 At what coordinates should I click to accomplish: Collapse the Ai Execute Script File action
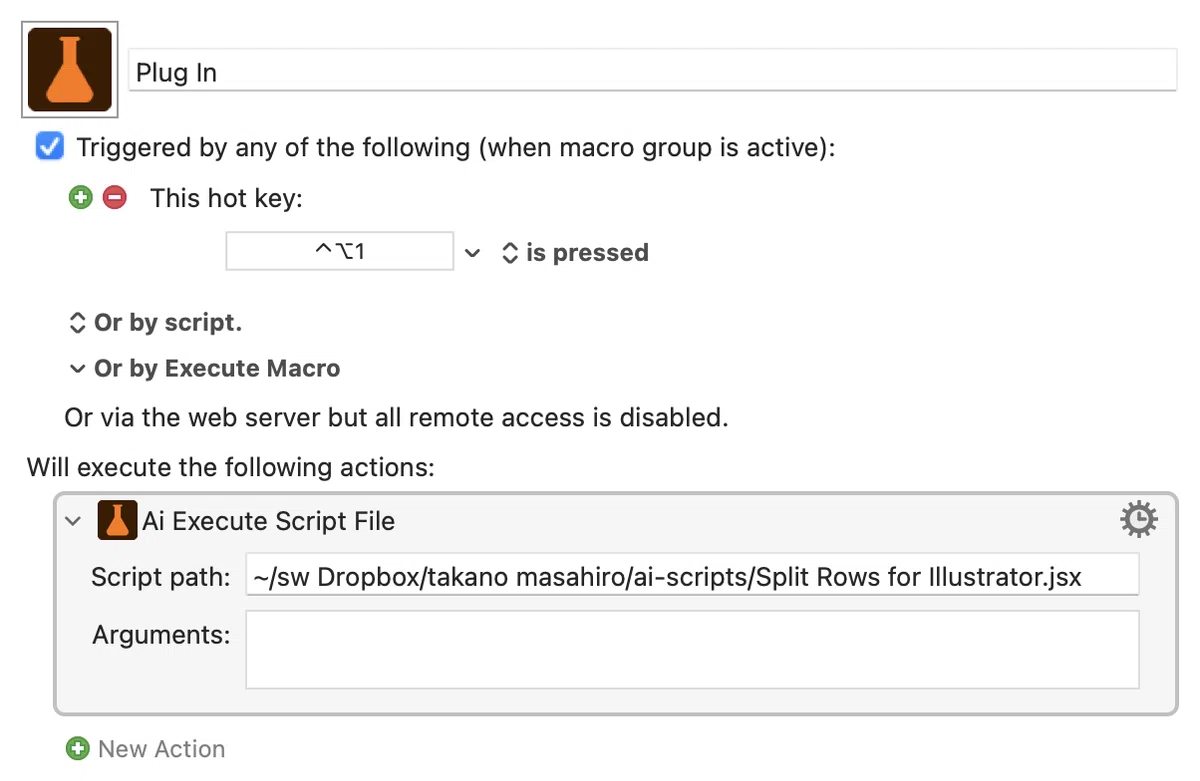tap(73, 521)
